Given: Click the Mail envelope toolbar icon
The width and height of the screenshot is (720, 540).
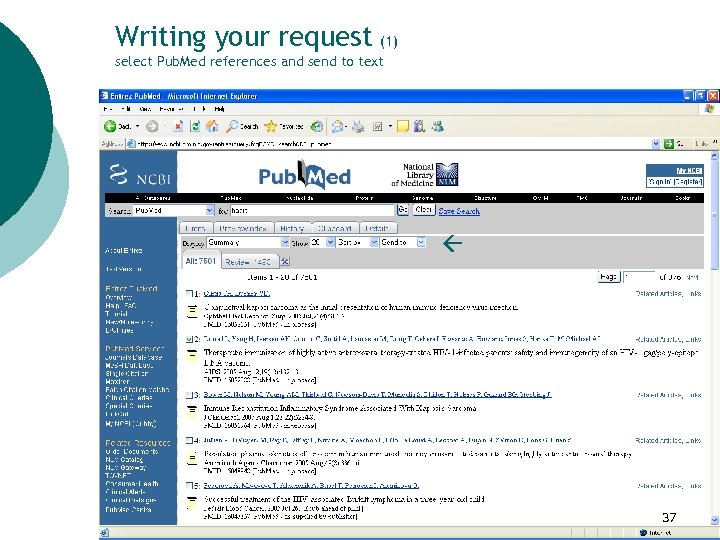Looking at the screenshot, I should [338, 126].
